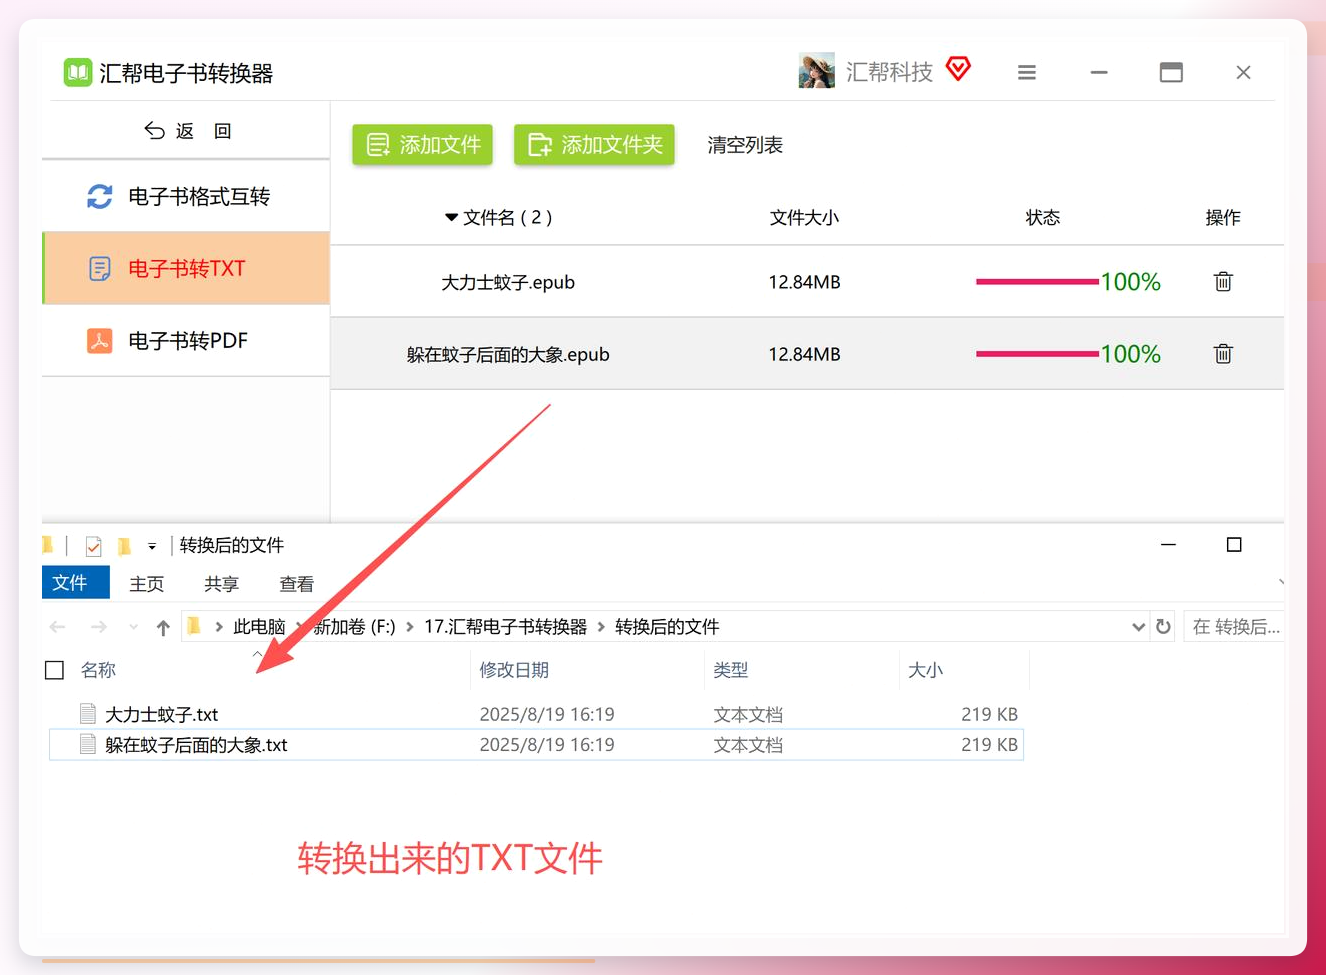
Task: Select the 躲在蚊子后面的大象.epub file name
Action: pyautogui.click(x=508, y=355)
